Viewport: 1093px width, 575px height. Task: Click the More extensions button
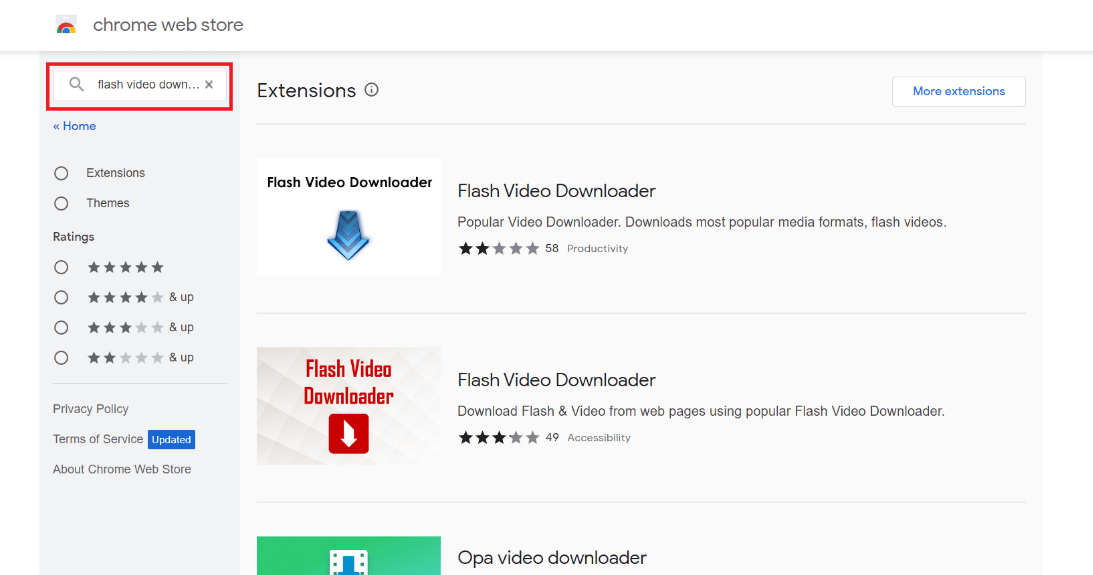(x=958, y=91)
